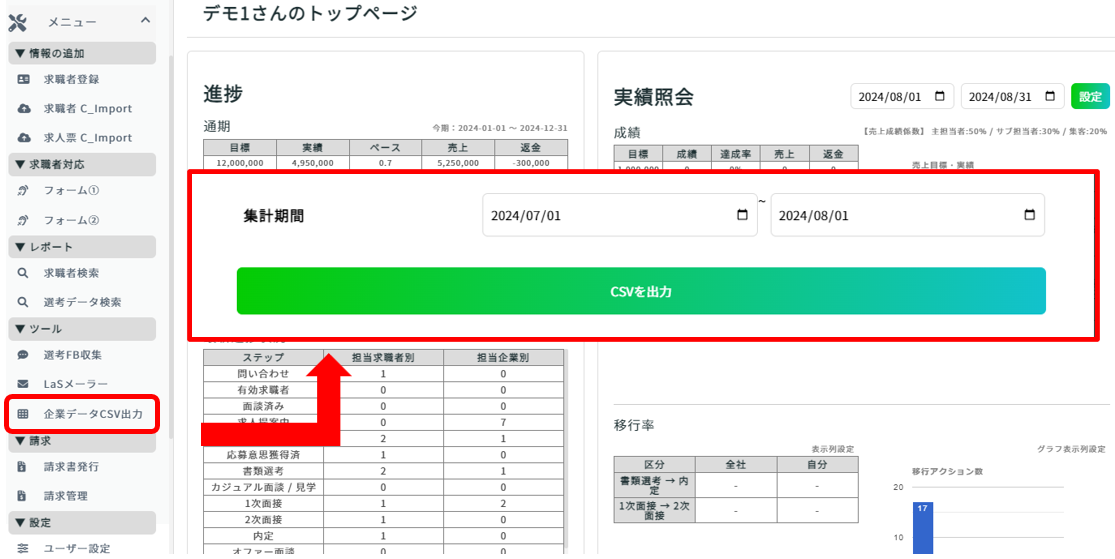Open 請求管理 page
1115x559 pixels.
coord(65,496)
